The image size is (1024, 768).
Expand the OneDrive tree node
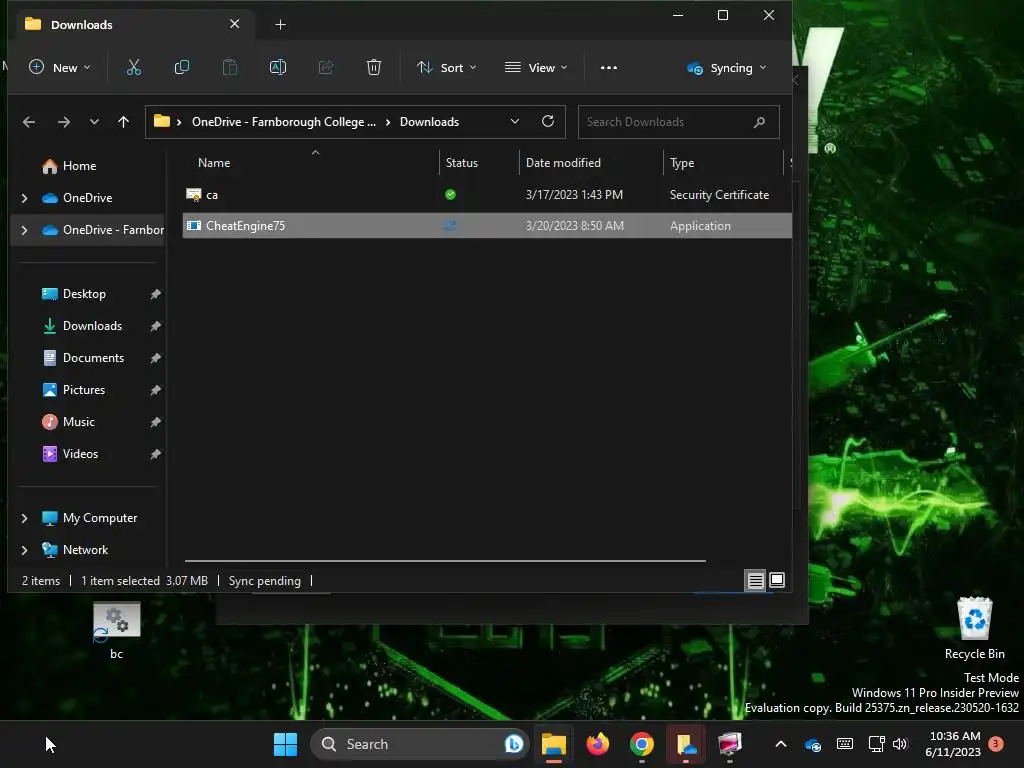(24, 198)
